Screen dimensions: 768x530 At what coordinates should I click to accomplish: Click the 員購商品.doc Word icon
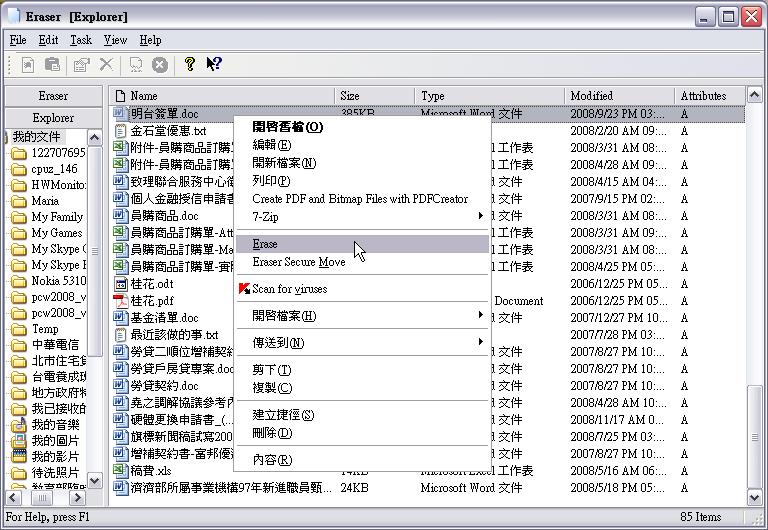[x=120, y=216]
